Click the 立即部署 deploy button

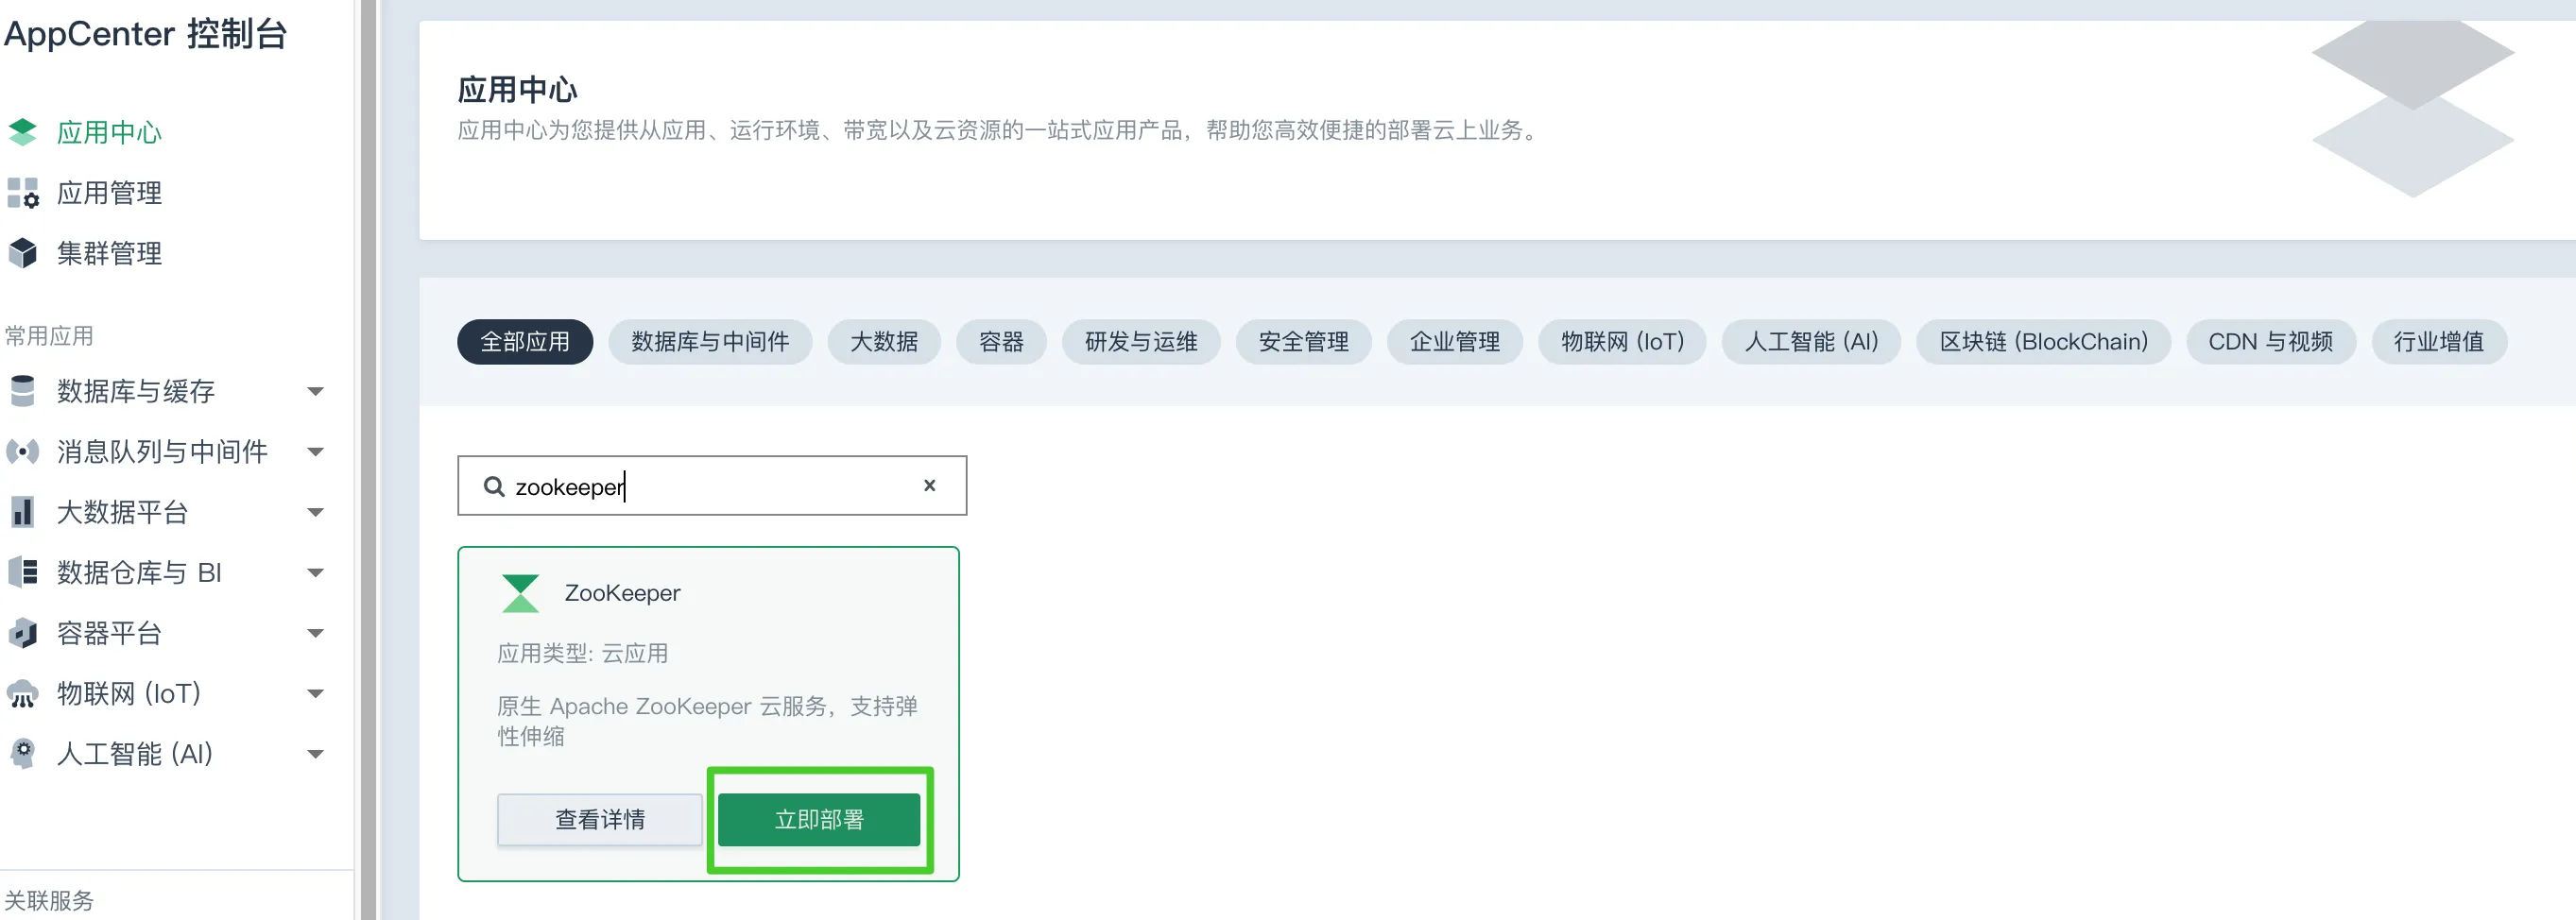(x=819, y=819)
